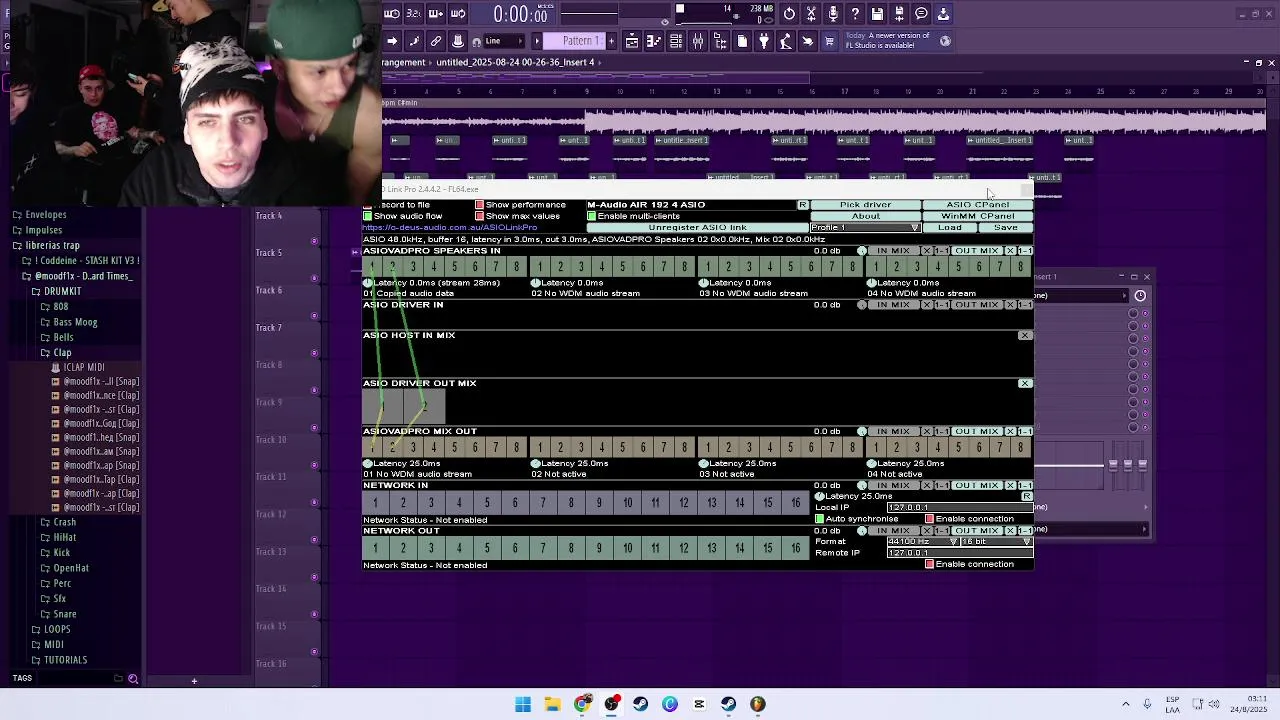This screenshot has width=1280, height=720.
Task: Select the 808 folder in browser
Action: pos(61,307)
